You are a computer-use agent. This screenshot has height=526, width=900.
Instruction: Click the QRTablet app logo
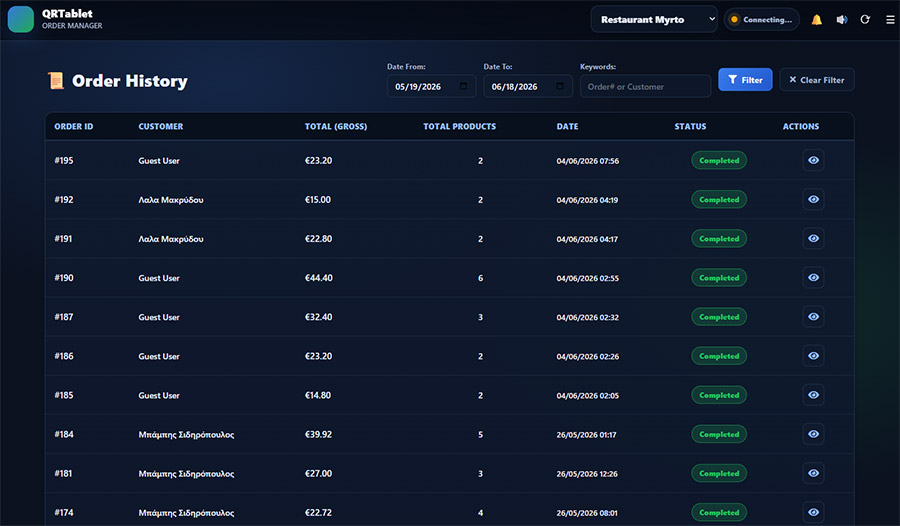21,19
